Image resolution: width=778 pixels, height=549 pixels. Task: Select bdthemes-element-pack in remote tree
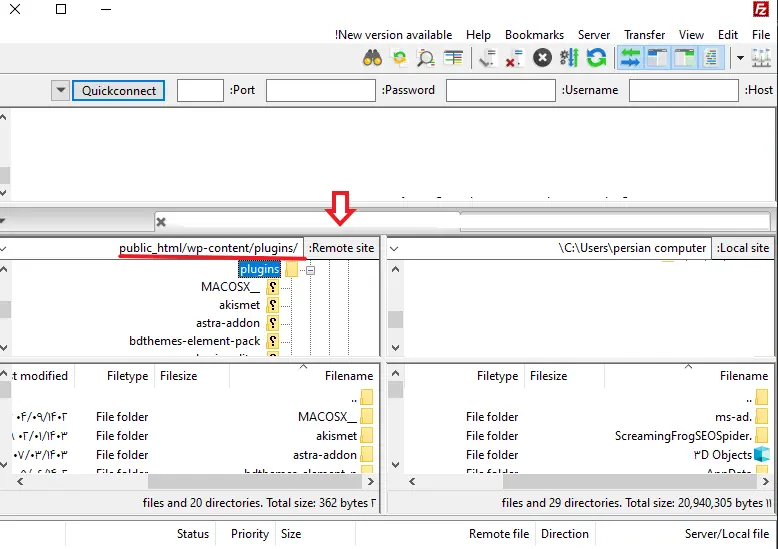click(x=194, y=341)
